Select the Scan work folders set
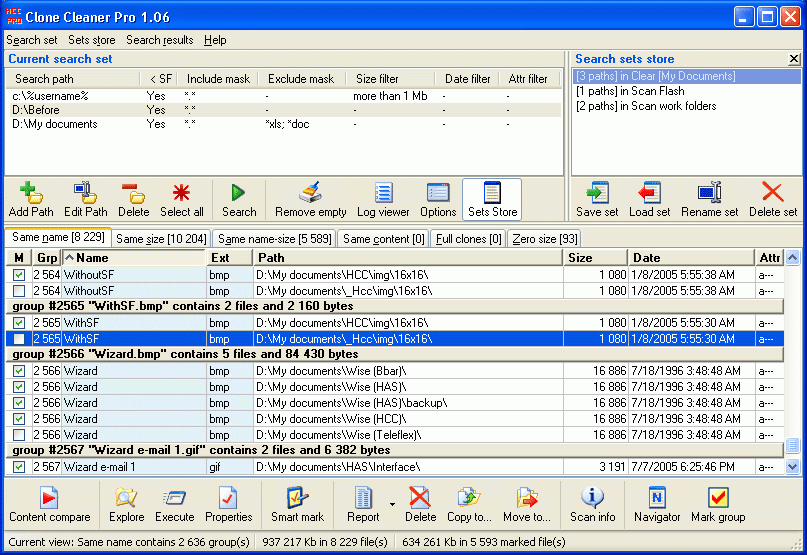The height and width of the screenshot is (555, 807). [646, 106]
